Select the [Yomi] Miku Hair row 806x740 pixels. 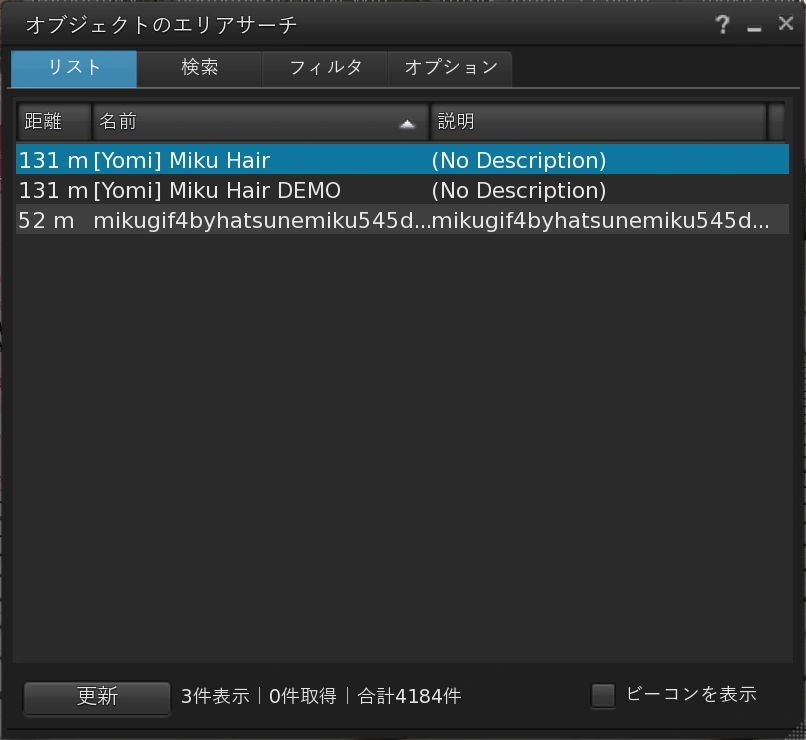(x=402, y=160)
